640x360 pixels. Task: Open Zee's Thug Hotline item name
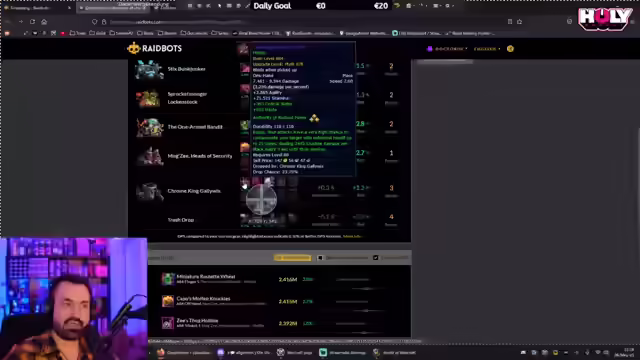pyautogui.click(x=197, y=321)
